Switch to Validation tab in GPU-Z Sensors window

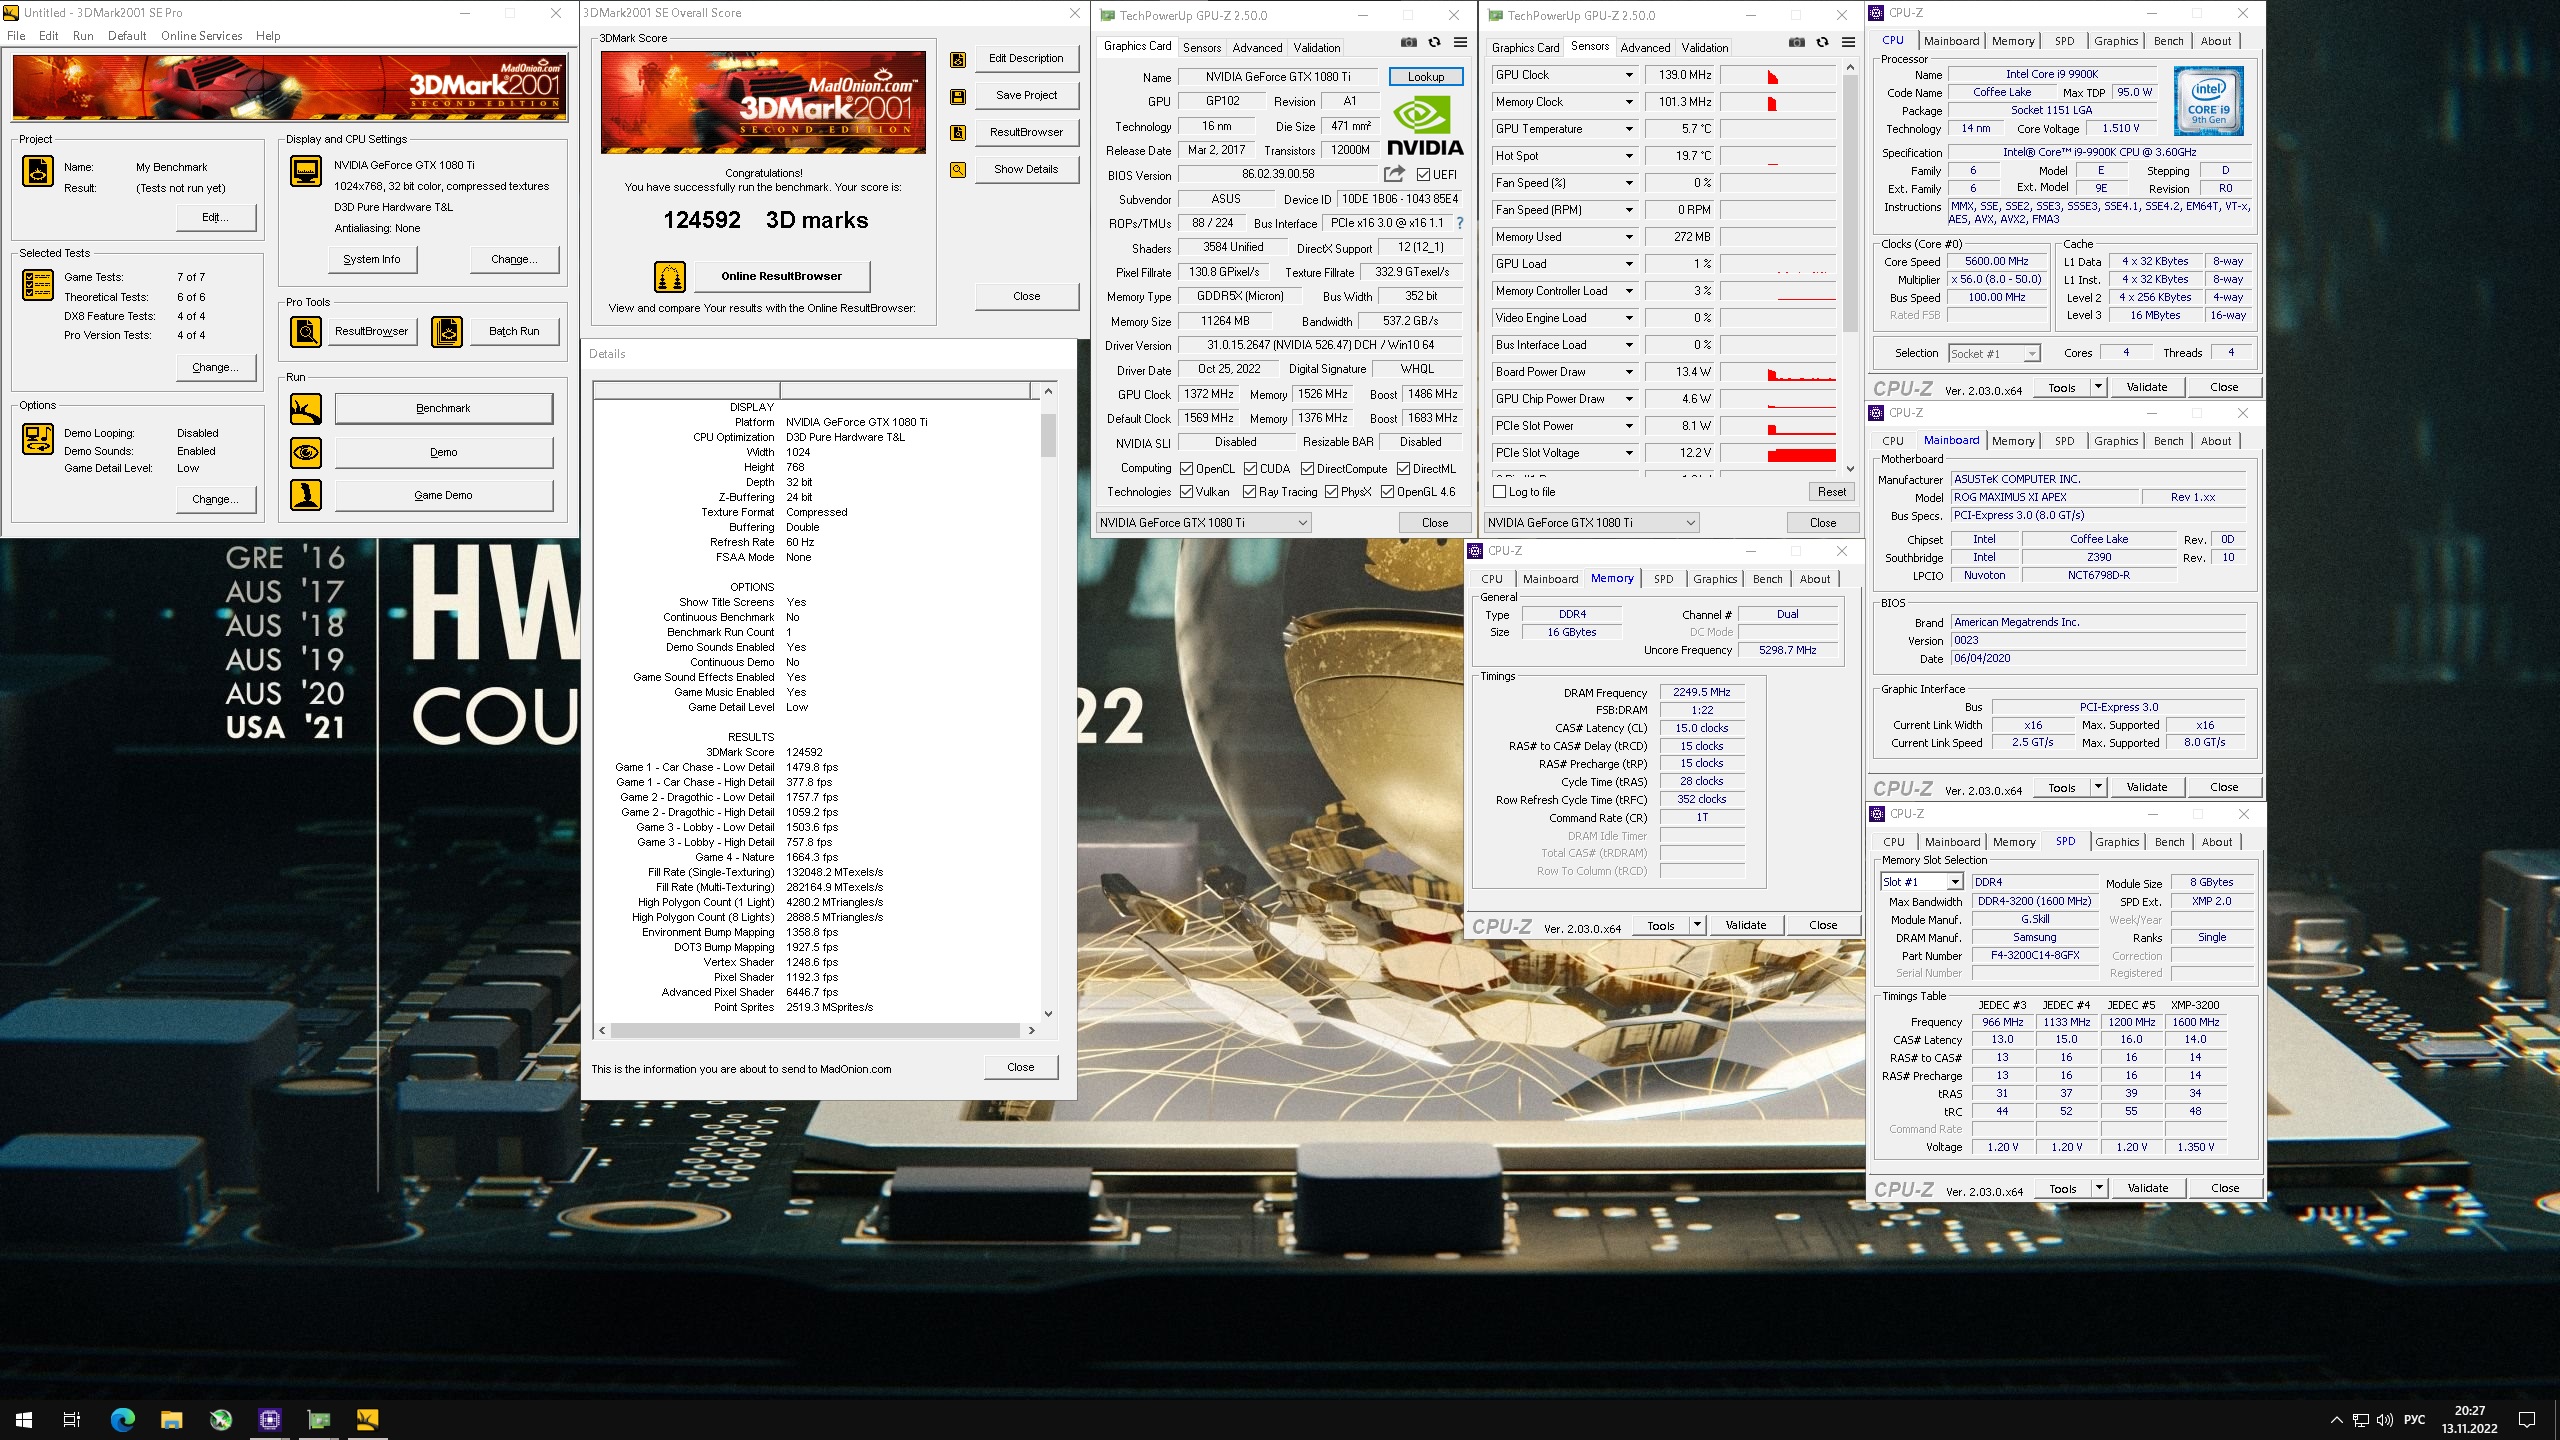tap(1704, 47)
